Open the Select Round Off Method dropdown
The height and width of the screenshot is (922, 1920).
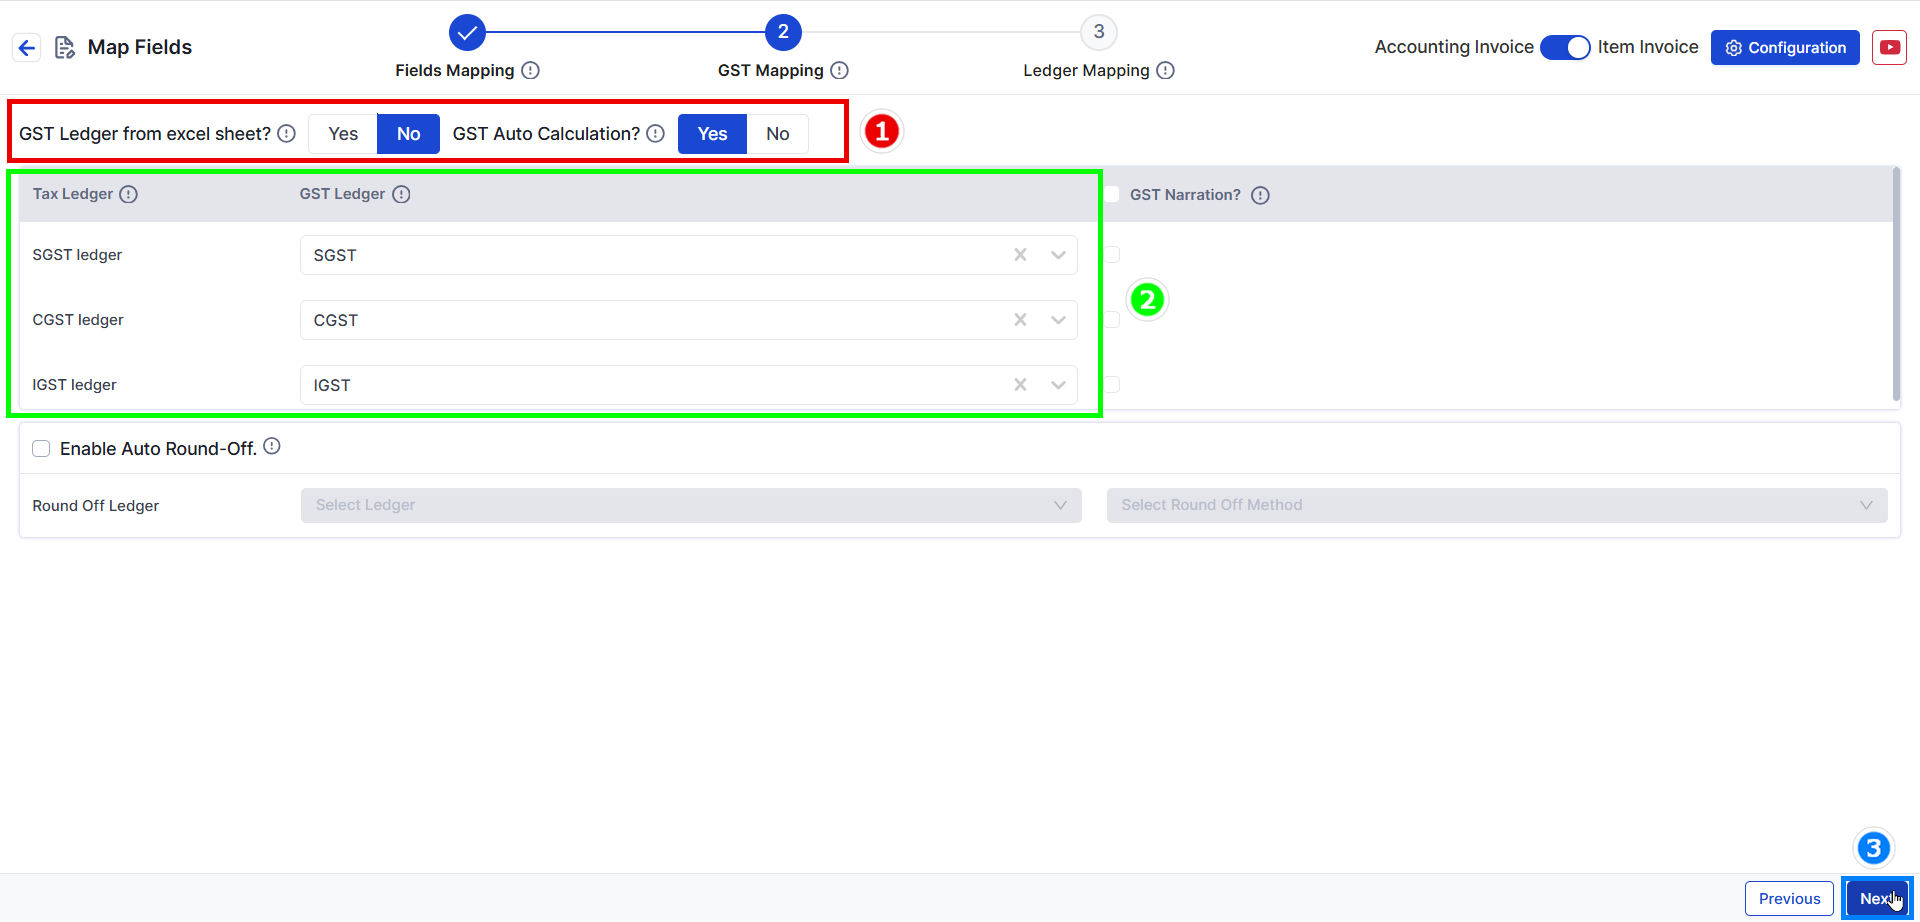[1496, 505]
